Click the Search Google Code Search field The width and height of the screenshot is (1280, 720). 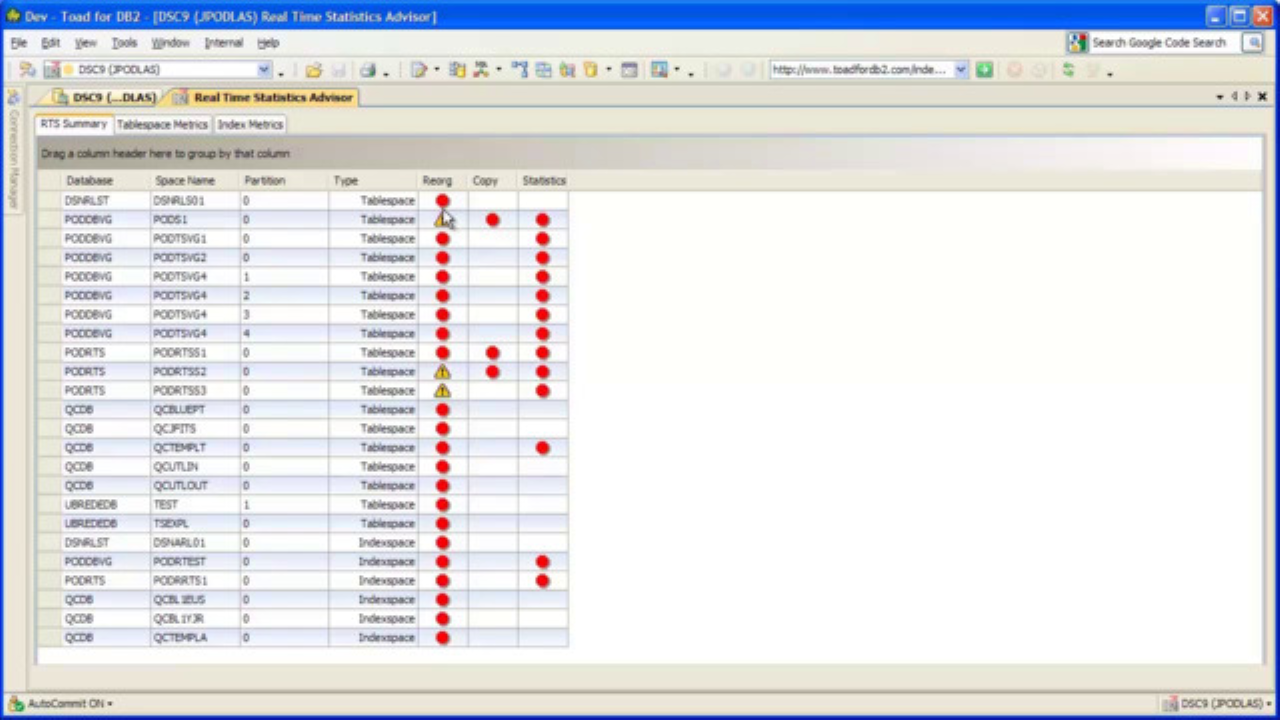[1158, 43]
